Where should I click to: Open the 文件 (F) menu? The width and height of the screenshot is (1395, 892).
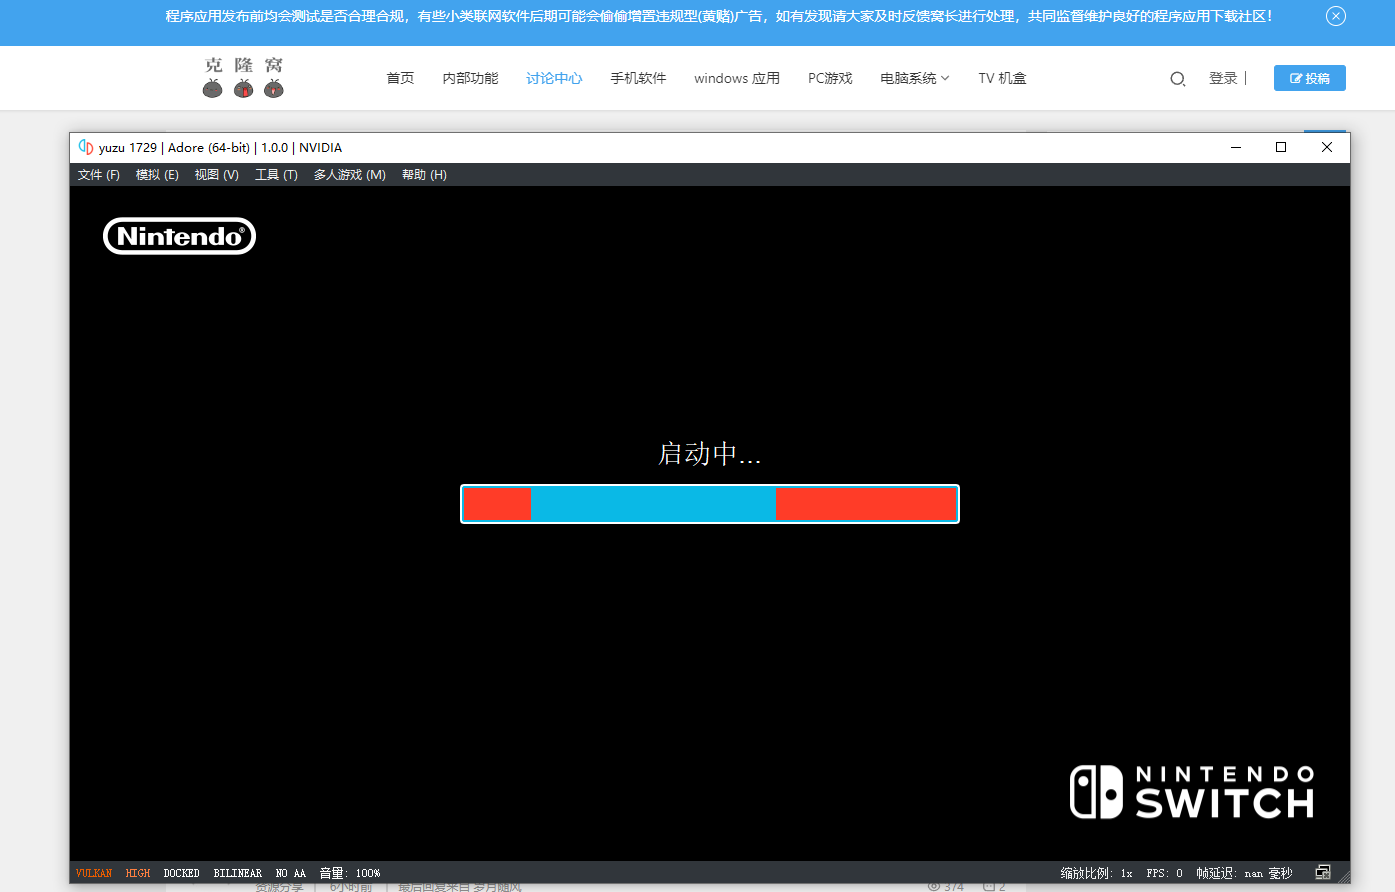(99, 175)
